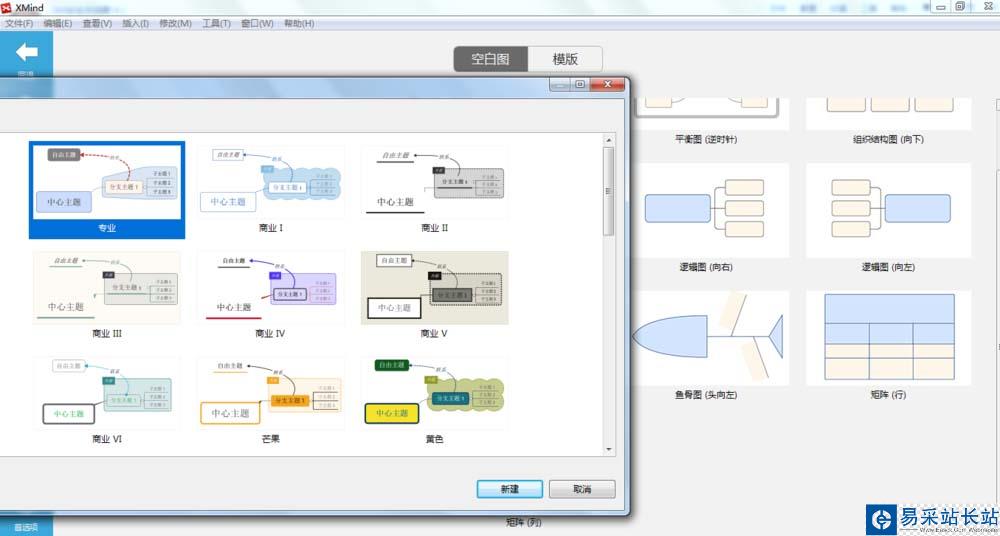Pick the 商业 V theme thumbnail
This screenshot has height=536, width=1000.
point(434,288)
